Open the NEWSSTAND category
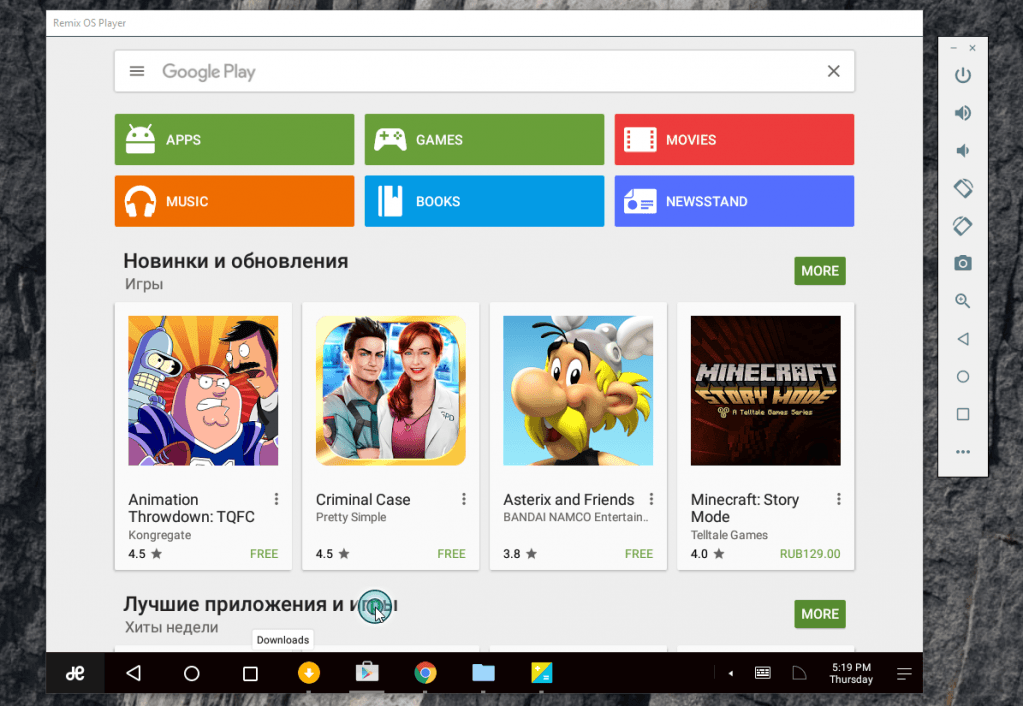The height and width of the screenshot is (706, 1023). click(x=734, y=201)
